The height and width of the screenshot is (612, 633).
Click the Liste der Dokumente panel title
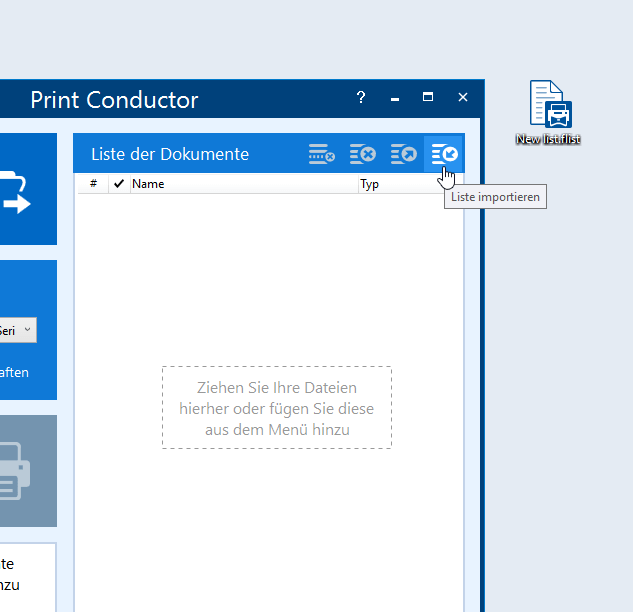coord(170,154)
